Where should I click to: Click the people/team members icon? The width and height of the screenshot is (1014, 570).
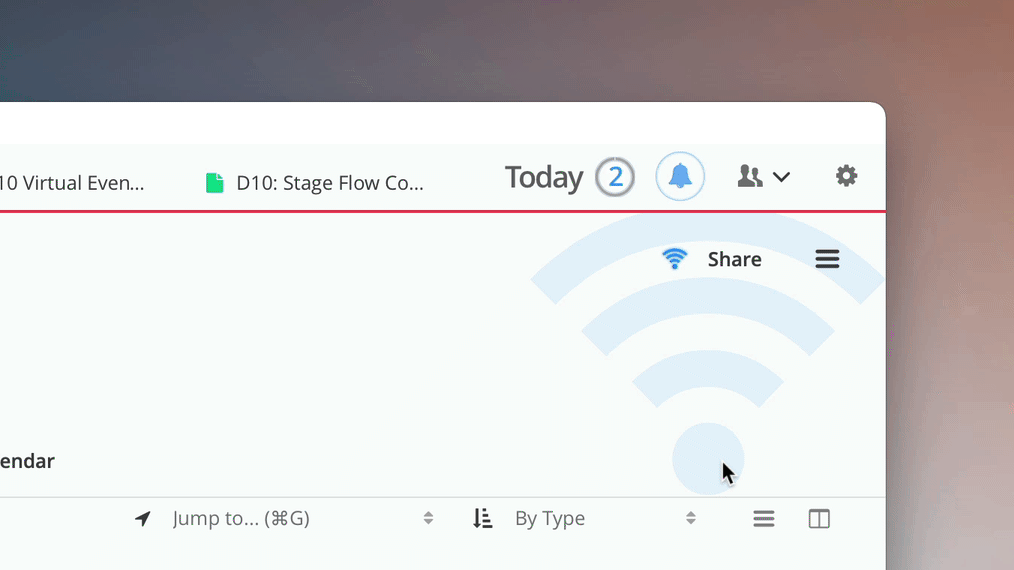[749, 177]
